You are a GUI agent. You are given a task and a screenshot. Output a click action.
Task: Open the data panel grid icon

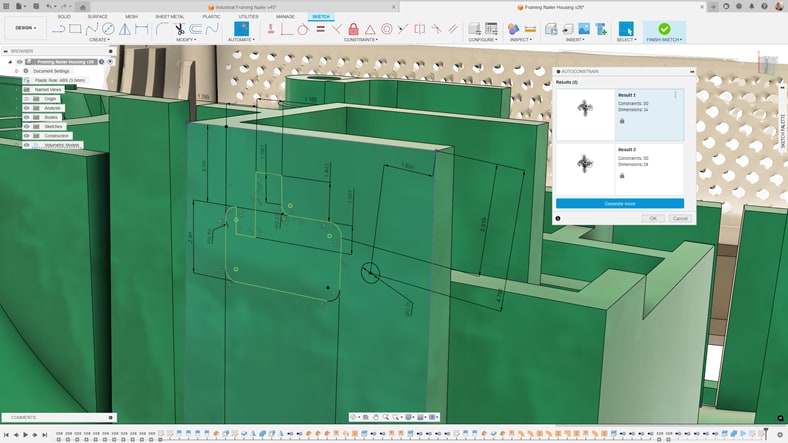click(6, 7)
